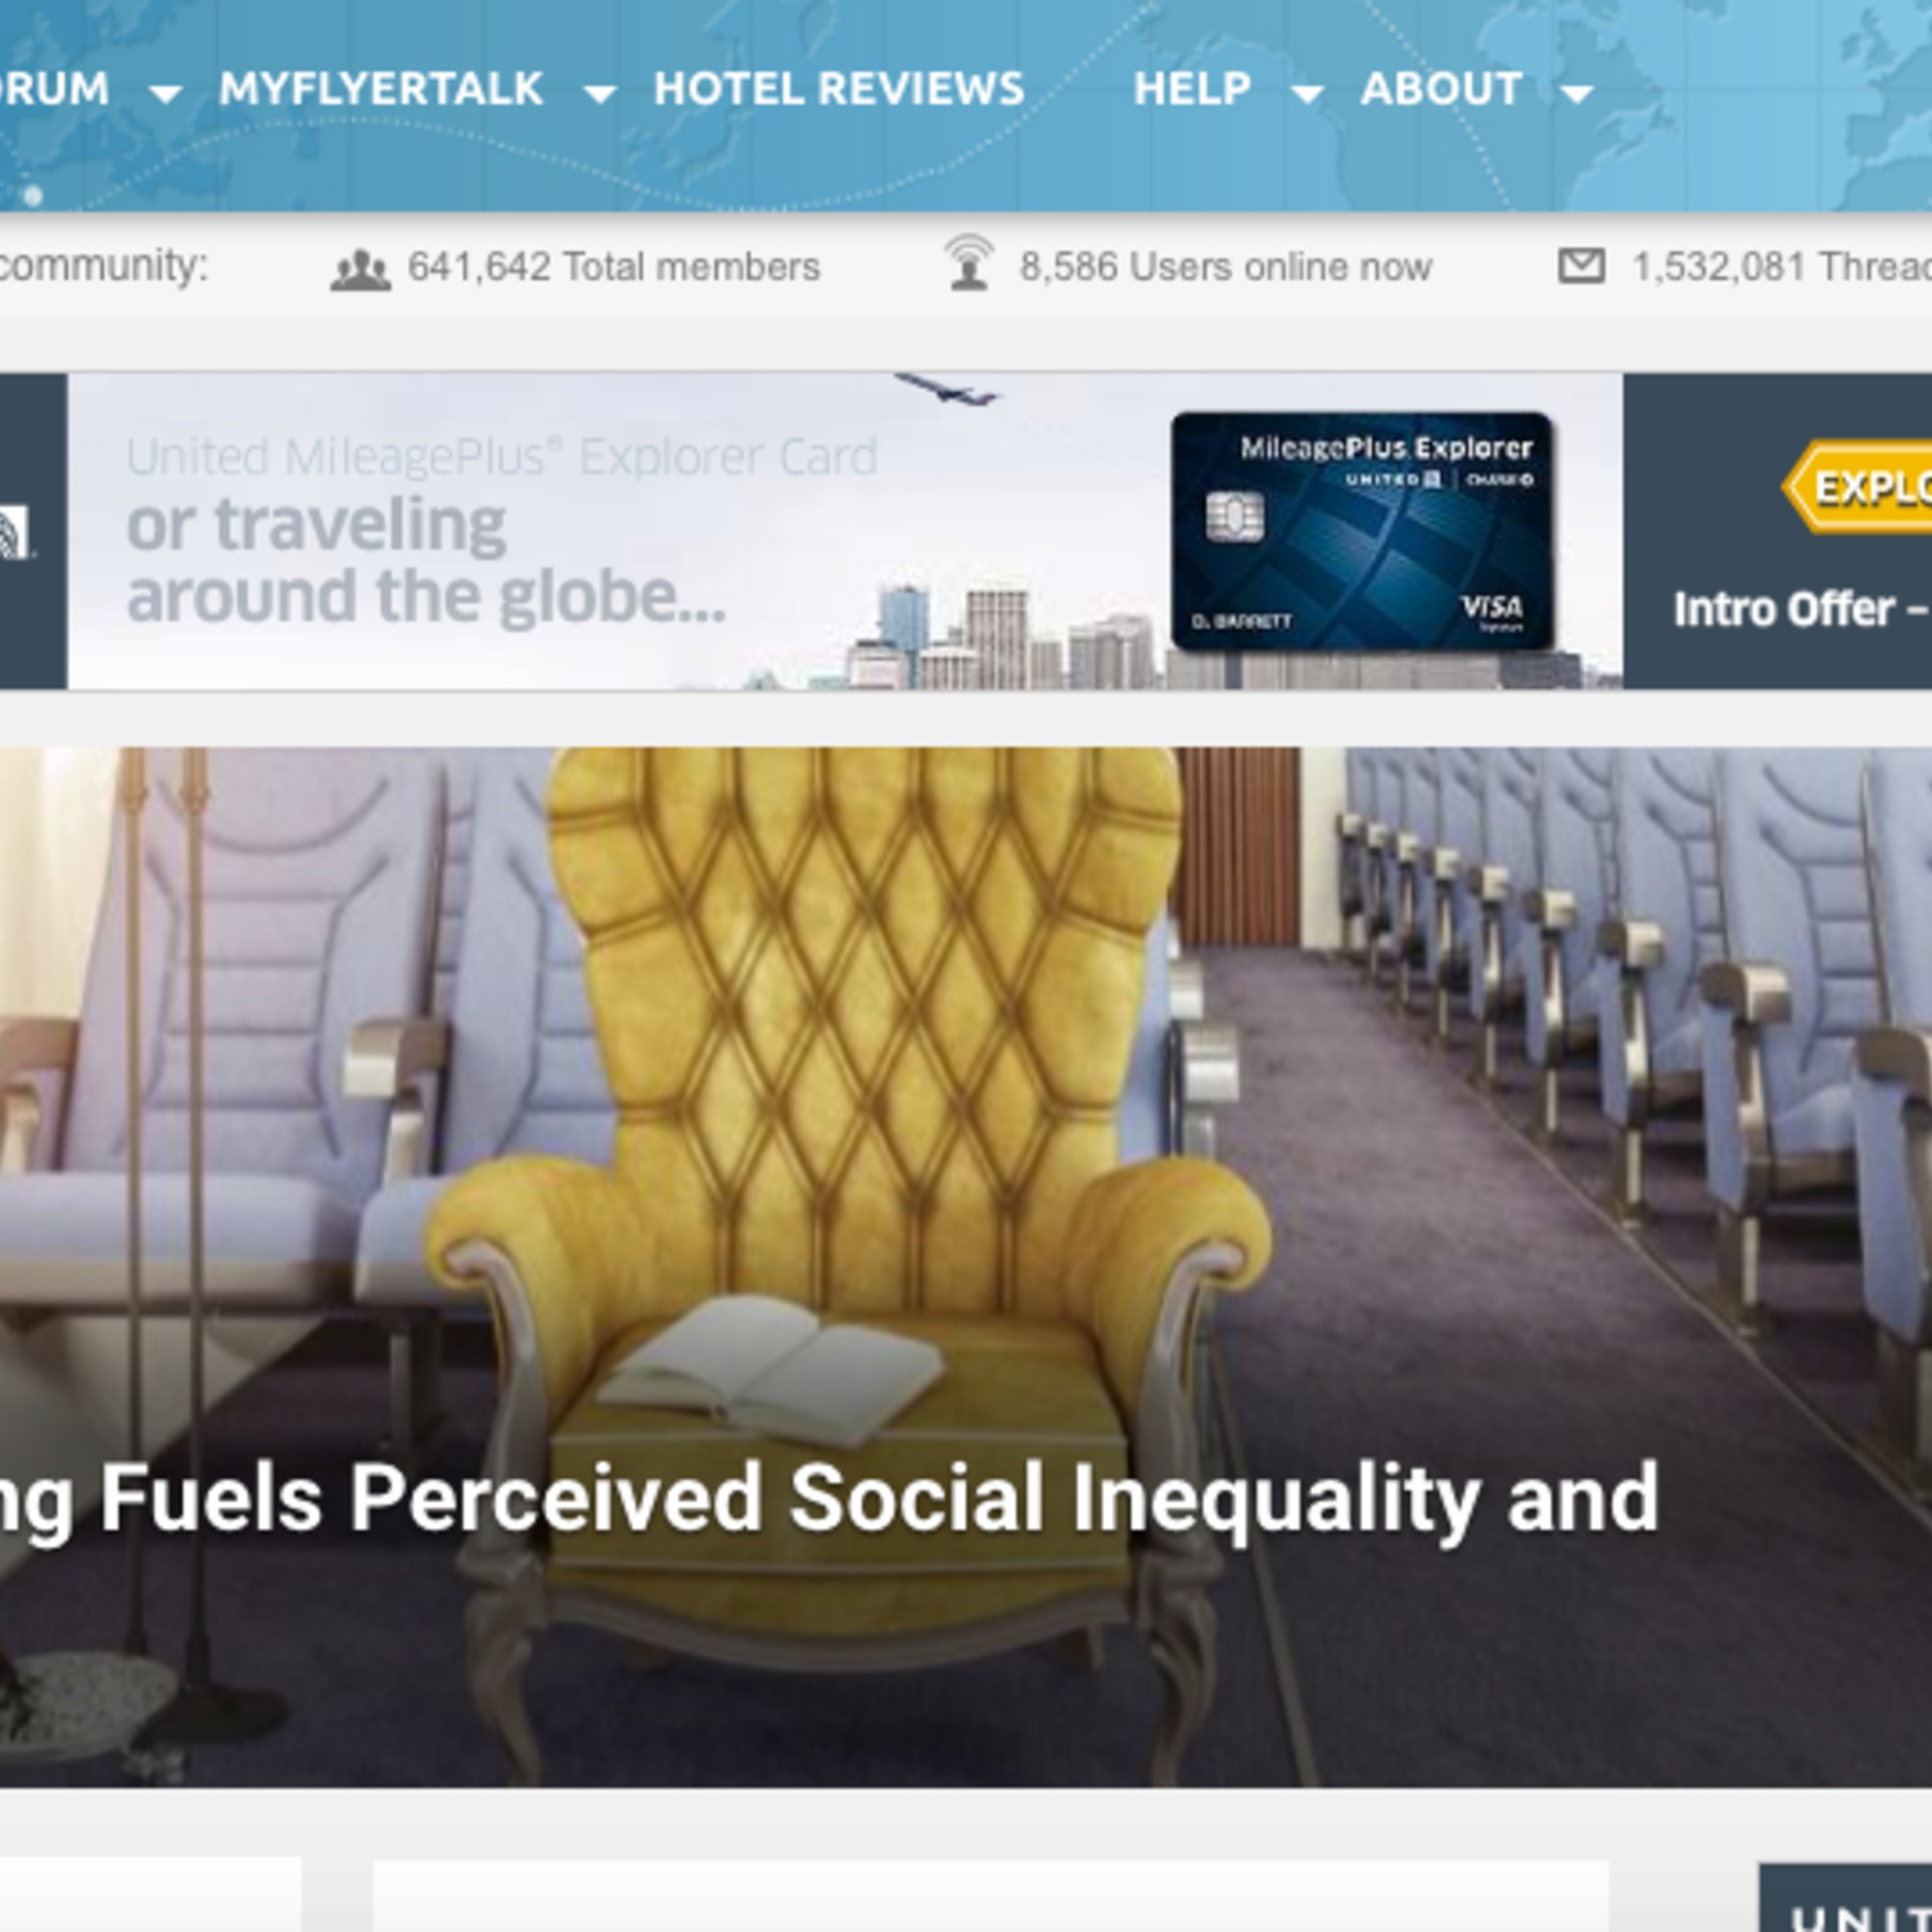Expand the About dropdown arrow

click(1577, 94)
